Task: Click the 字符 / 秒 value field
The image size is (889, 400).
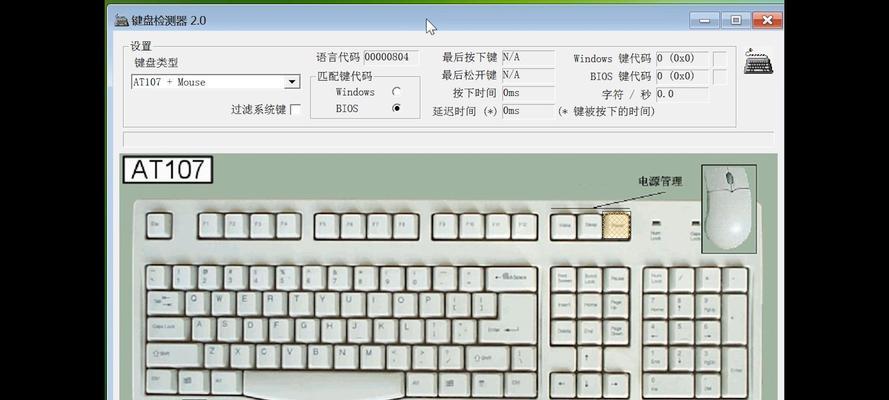Action: pyautogui.click(x=682, y=93)
